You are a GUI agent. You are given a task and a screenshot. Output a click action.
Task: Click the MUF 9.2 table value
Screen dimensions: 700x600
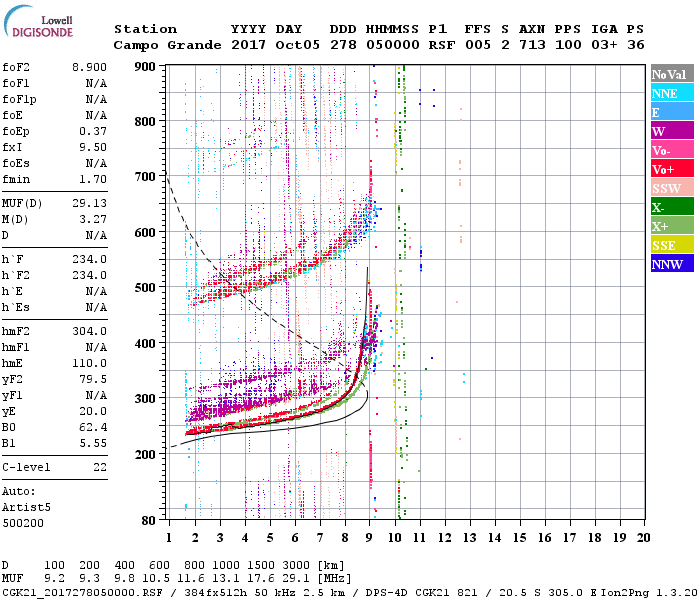coord(54,579)
